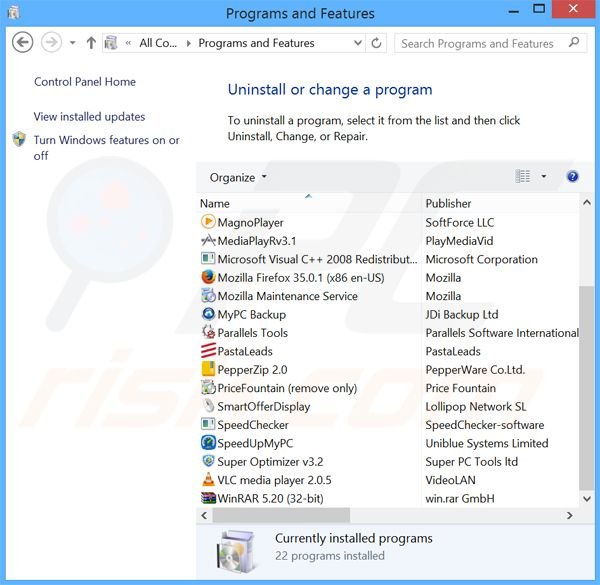This screenshot has height=585, width=600.
Task: Click the PastaLeads striped icon
Action: [x=208, y=350]
